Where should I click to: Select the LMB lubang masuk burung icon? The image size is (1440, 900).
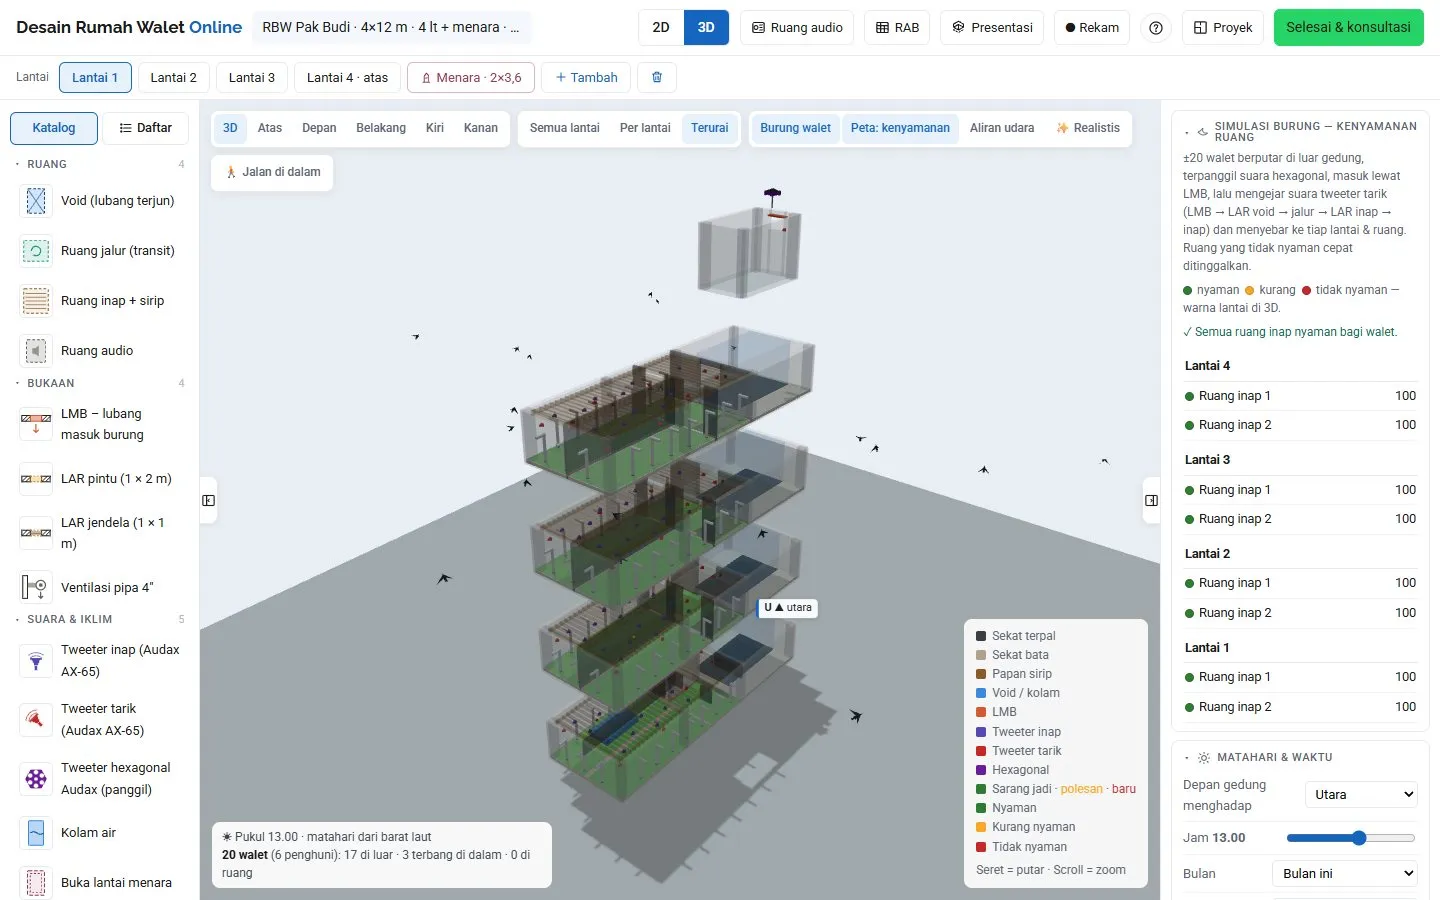[36, 424]
